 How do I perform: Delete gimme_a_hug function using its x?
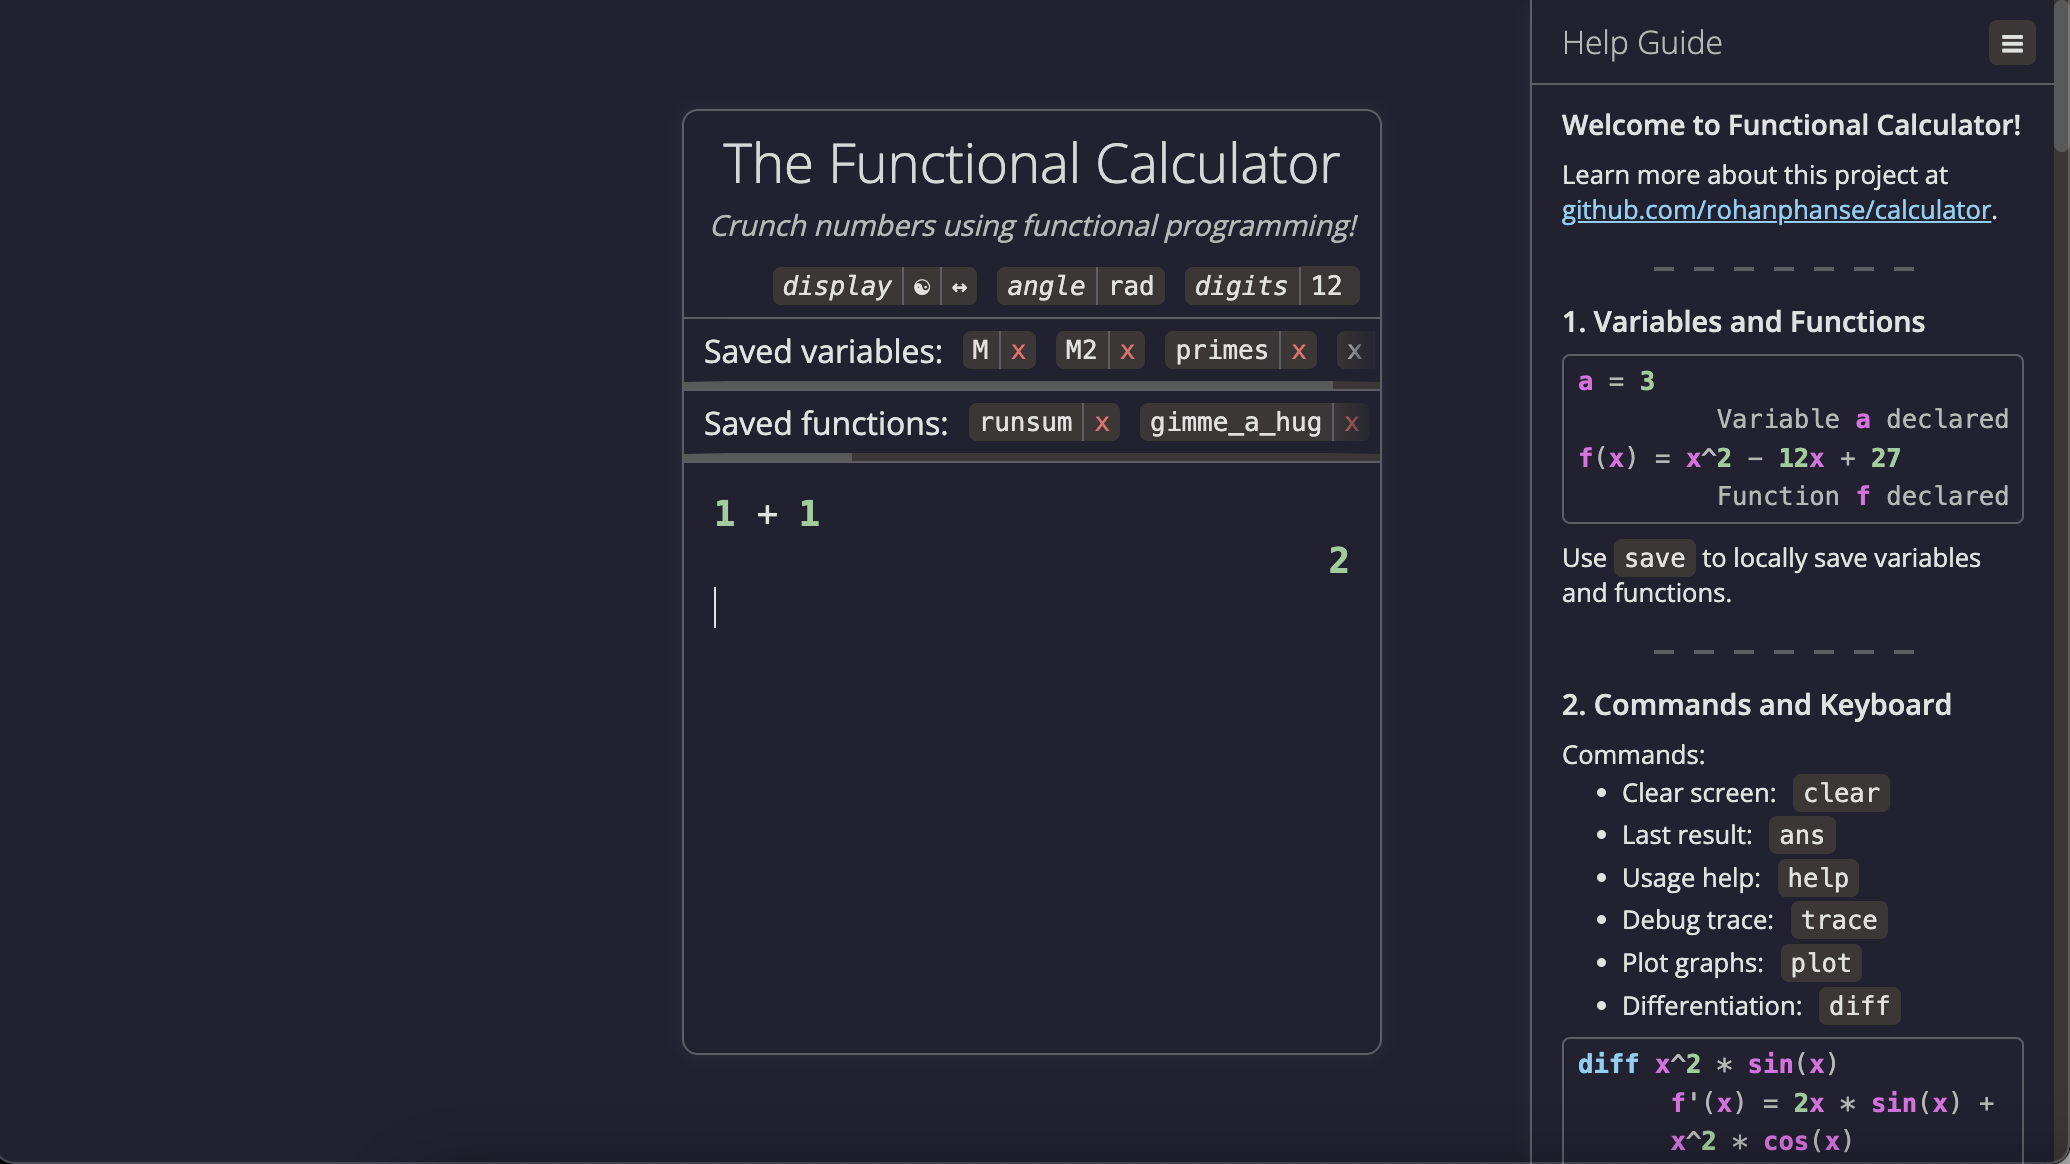tap(1351, 423)
